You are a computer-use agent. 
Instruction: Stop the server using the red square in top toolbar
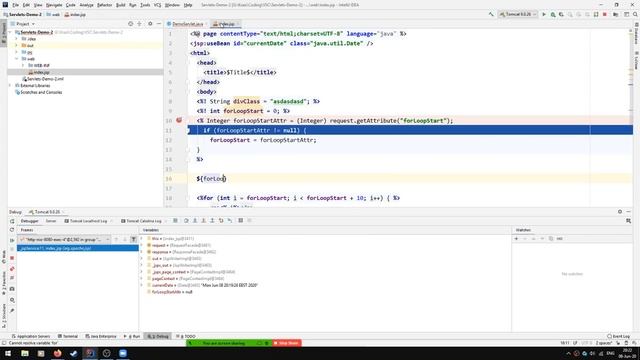pos(604,14)
